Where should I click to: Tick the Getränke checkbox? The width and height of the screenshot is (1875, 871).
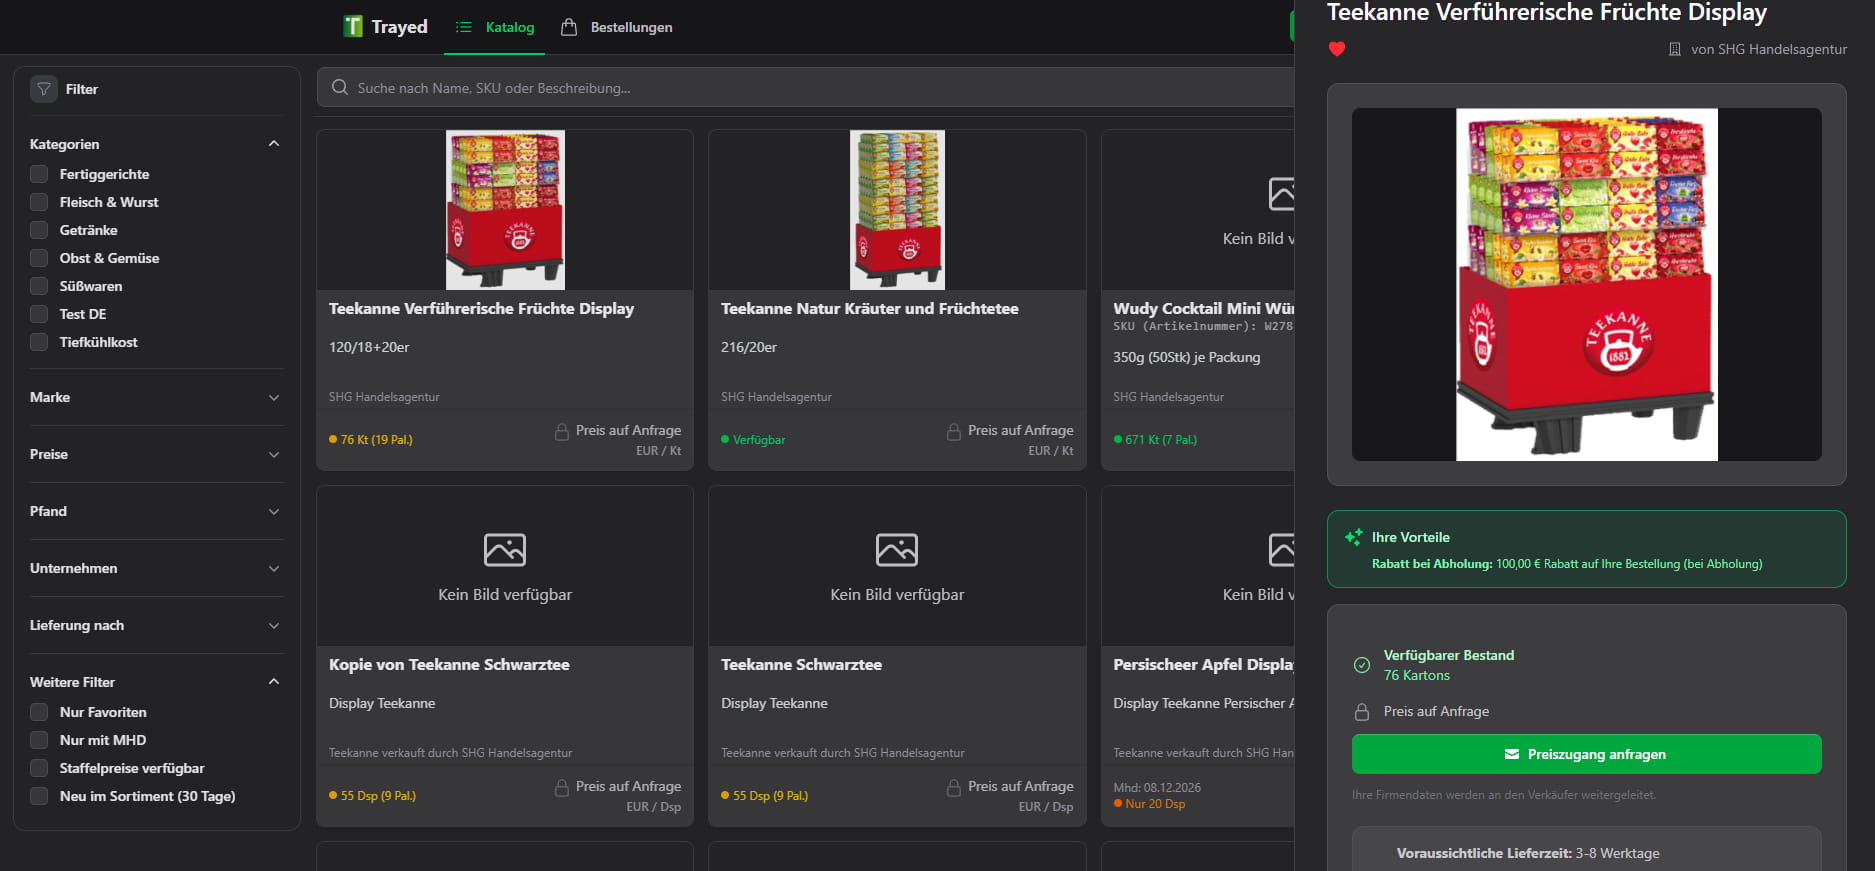39,230
